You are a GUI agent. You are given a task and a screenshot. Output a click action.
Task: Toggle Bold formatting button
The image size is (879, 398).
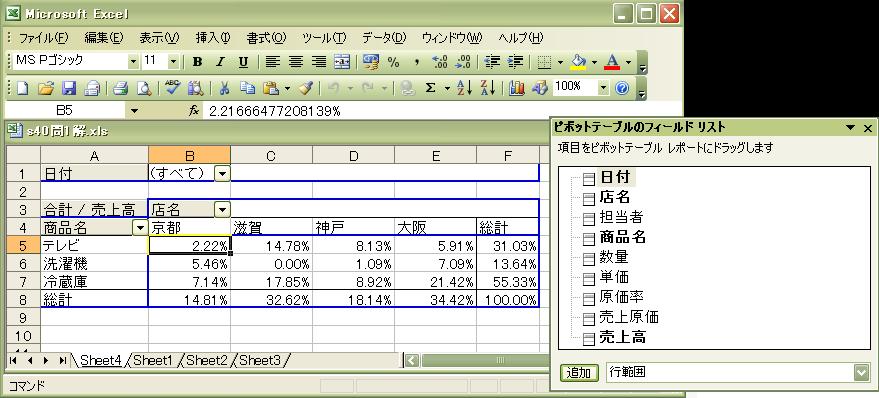point(197,62)
